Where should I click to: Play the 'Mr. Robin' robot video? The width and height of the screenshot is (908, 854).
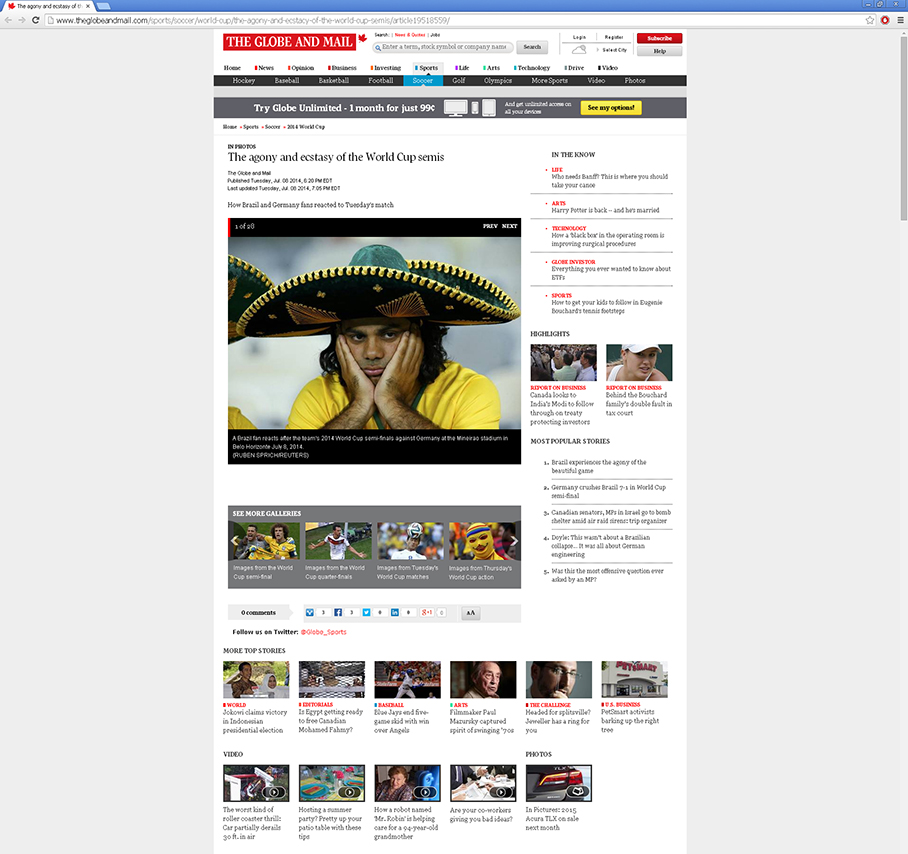407,783
